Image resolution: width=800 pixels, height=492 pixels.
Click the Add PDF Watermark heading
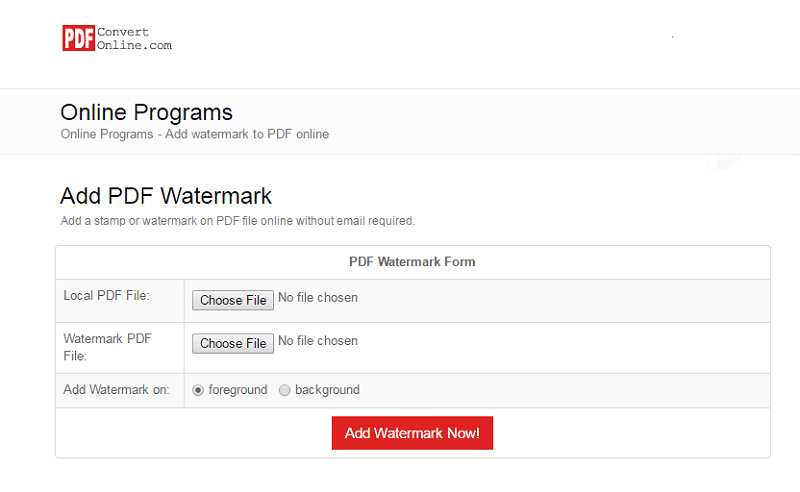[166, 196]
